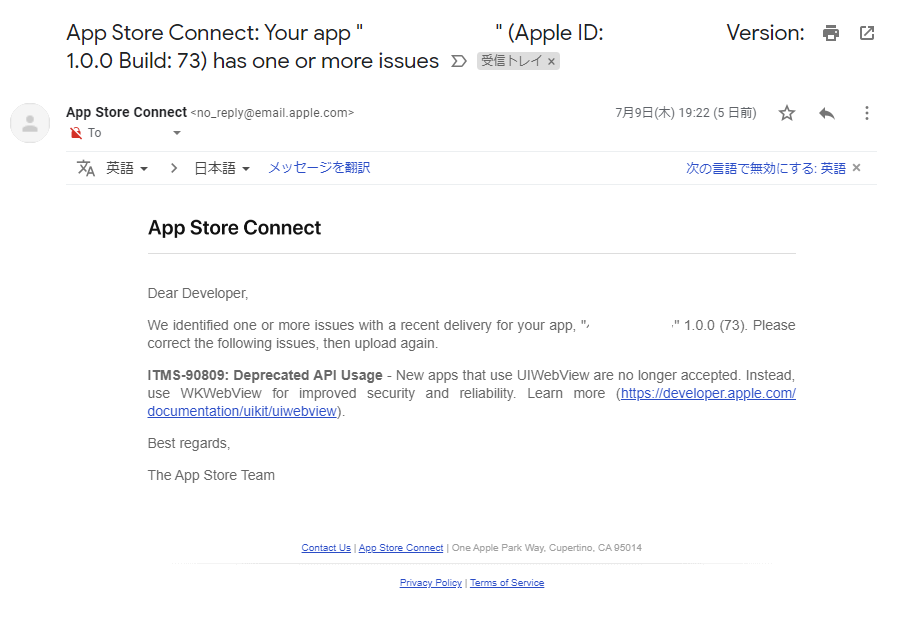Click the translate icon

coord(86,168)
